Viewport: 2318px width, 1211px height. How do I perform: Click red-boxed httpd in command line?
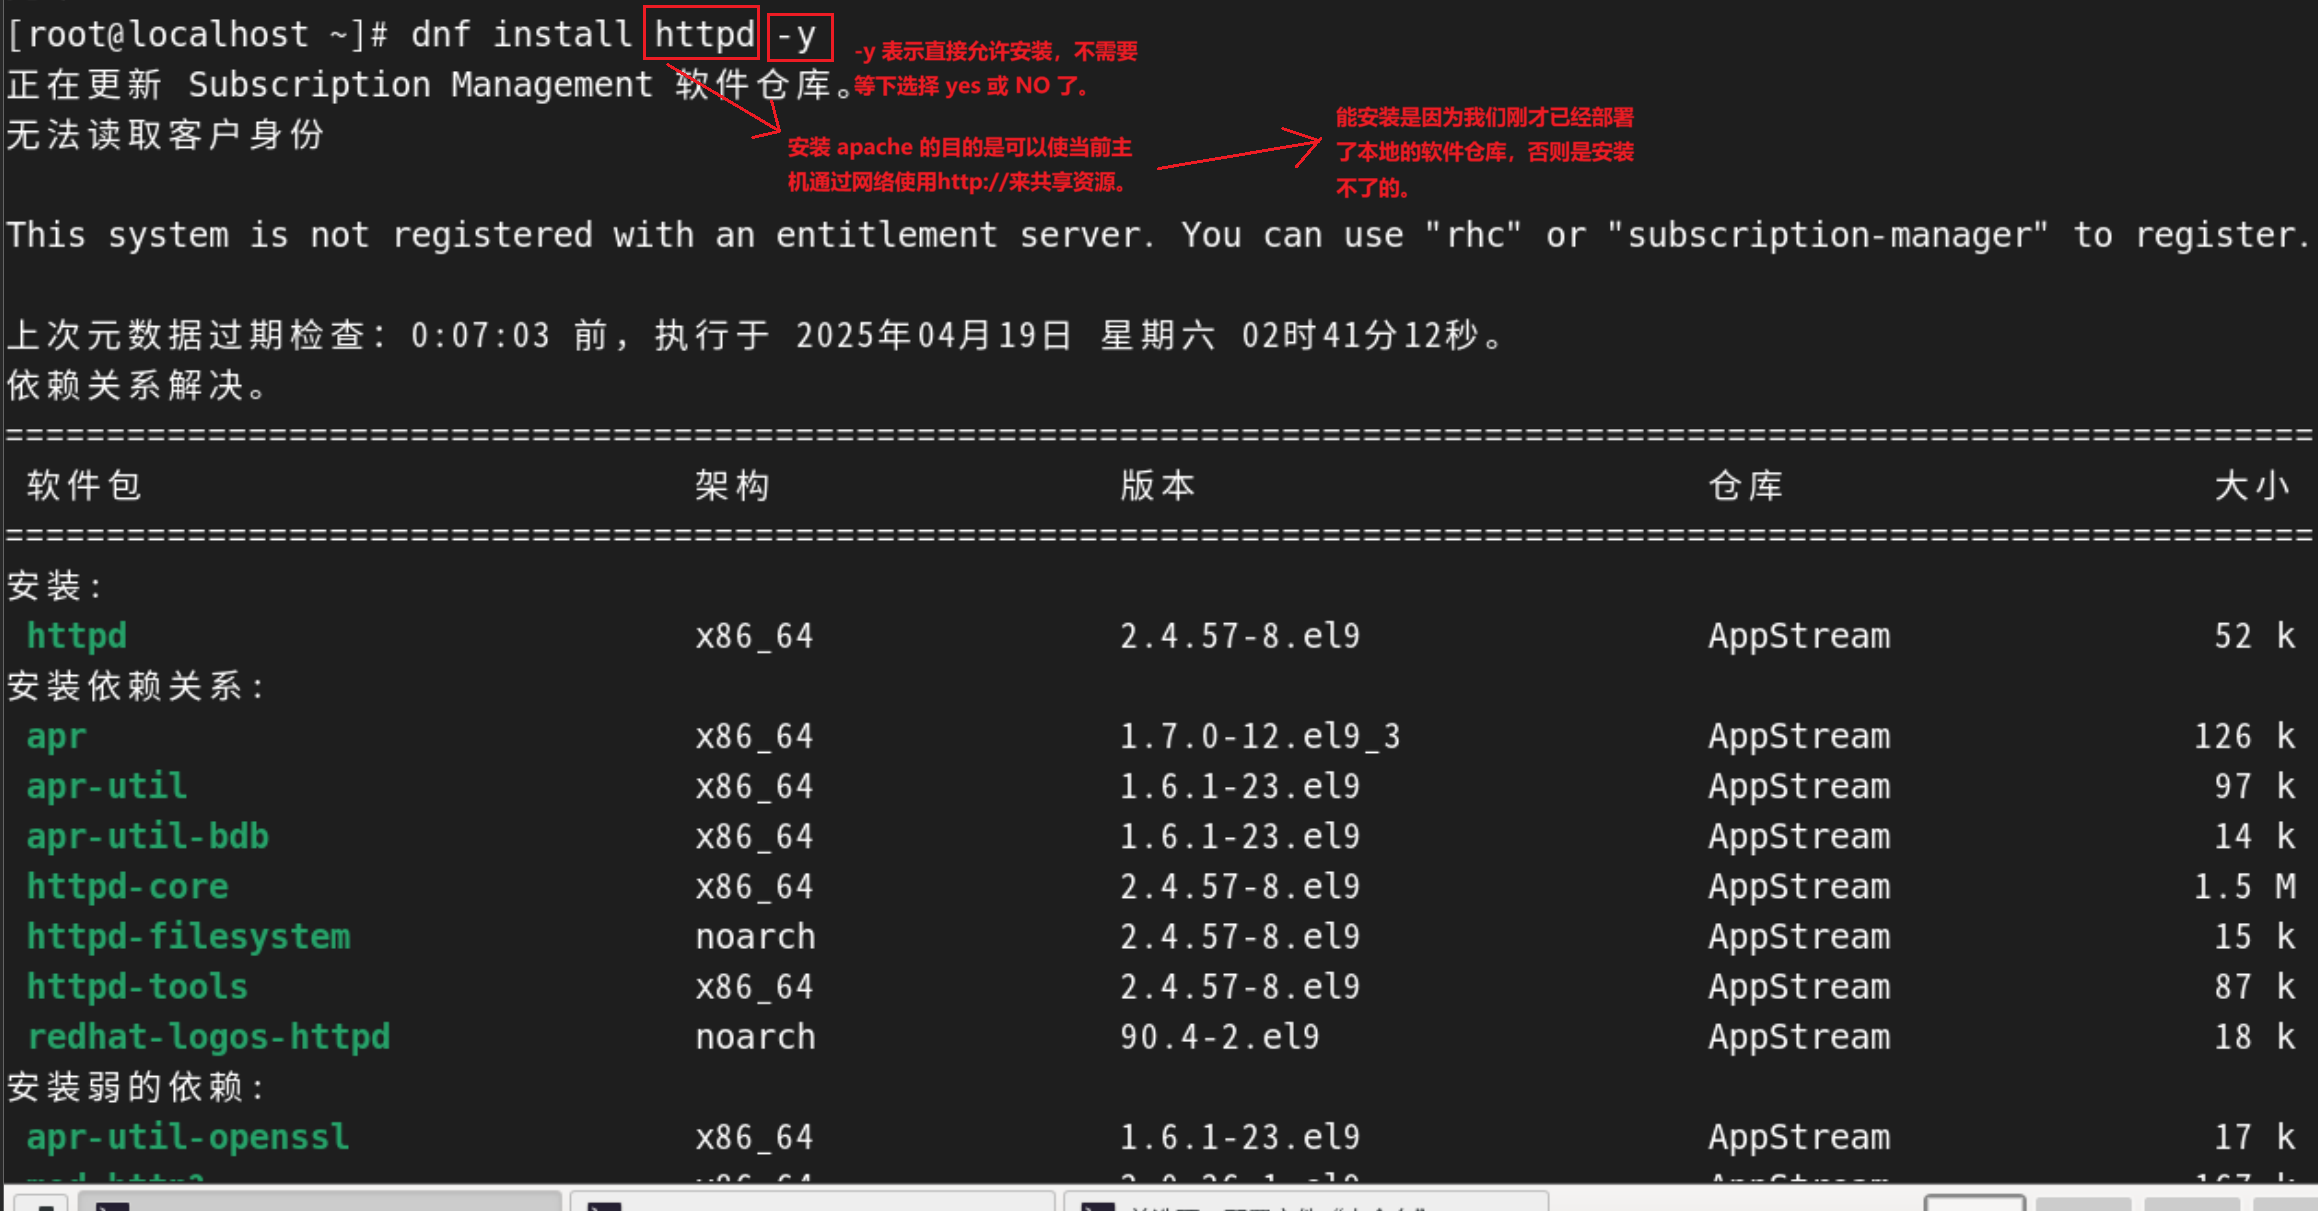pyautogui.click(x=702, y=35)
